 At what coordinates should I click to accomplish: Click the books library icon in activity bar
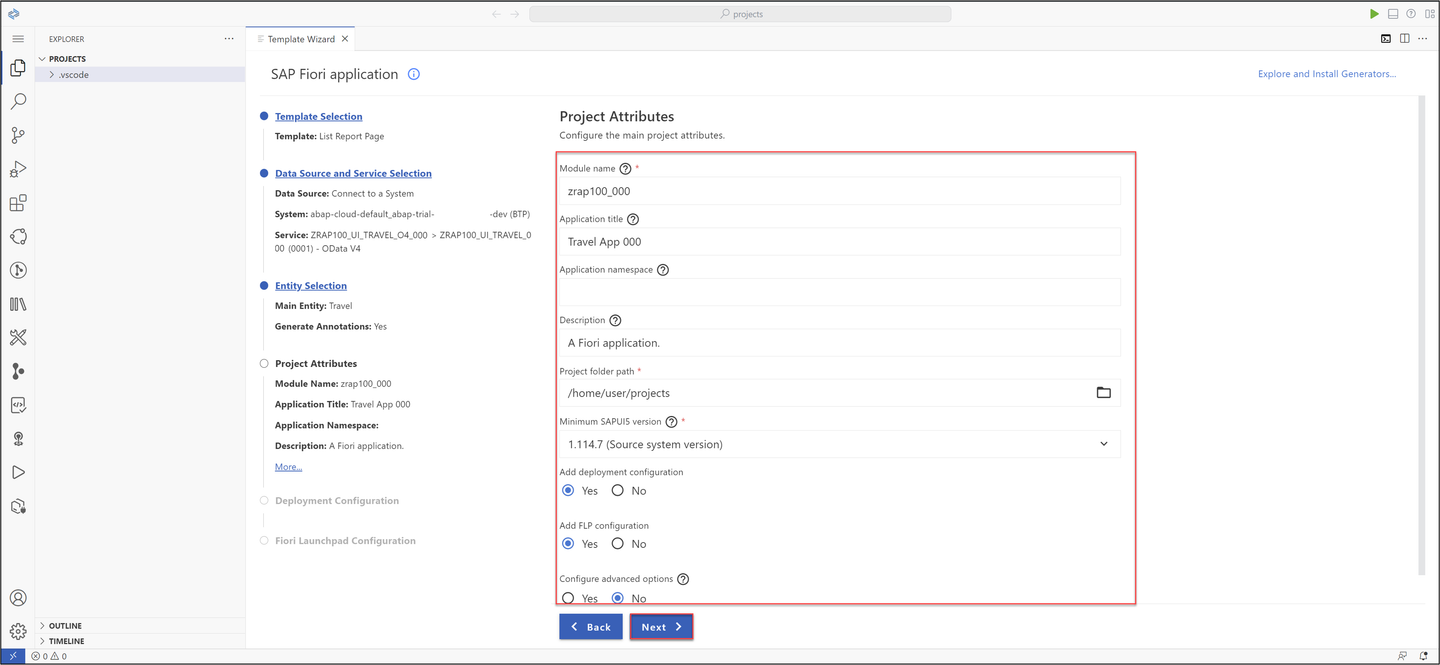click(18, 304)
